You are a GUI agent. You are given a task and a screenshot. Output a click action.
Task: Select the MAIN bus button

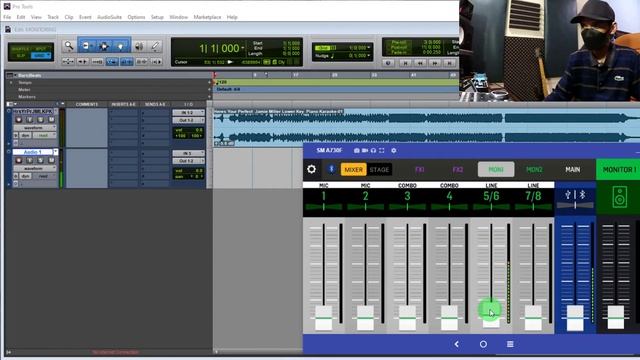(x=573, y=169)
